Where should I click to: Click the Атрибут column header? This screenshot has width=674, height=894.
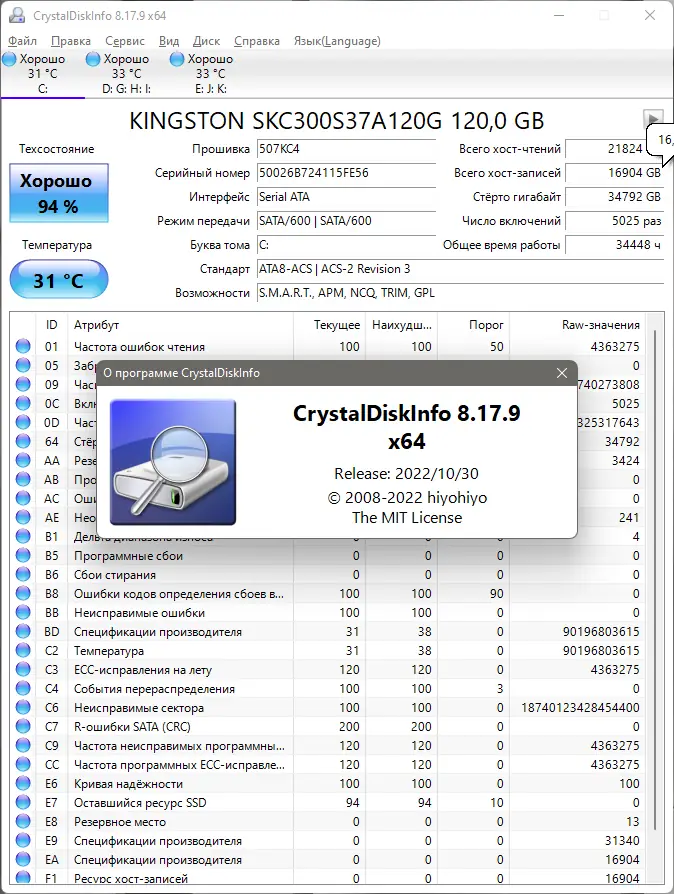tap(180, 325)
